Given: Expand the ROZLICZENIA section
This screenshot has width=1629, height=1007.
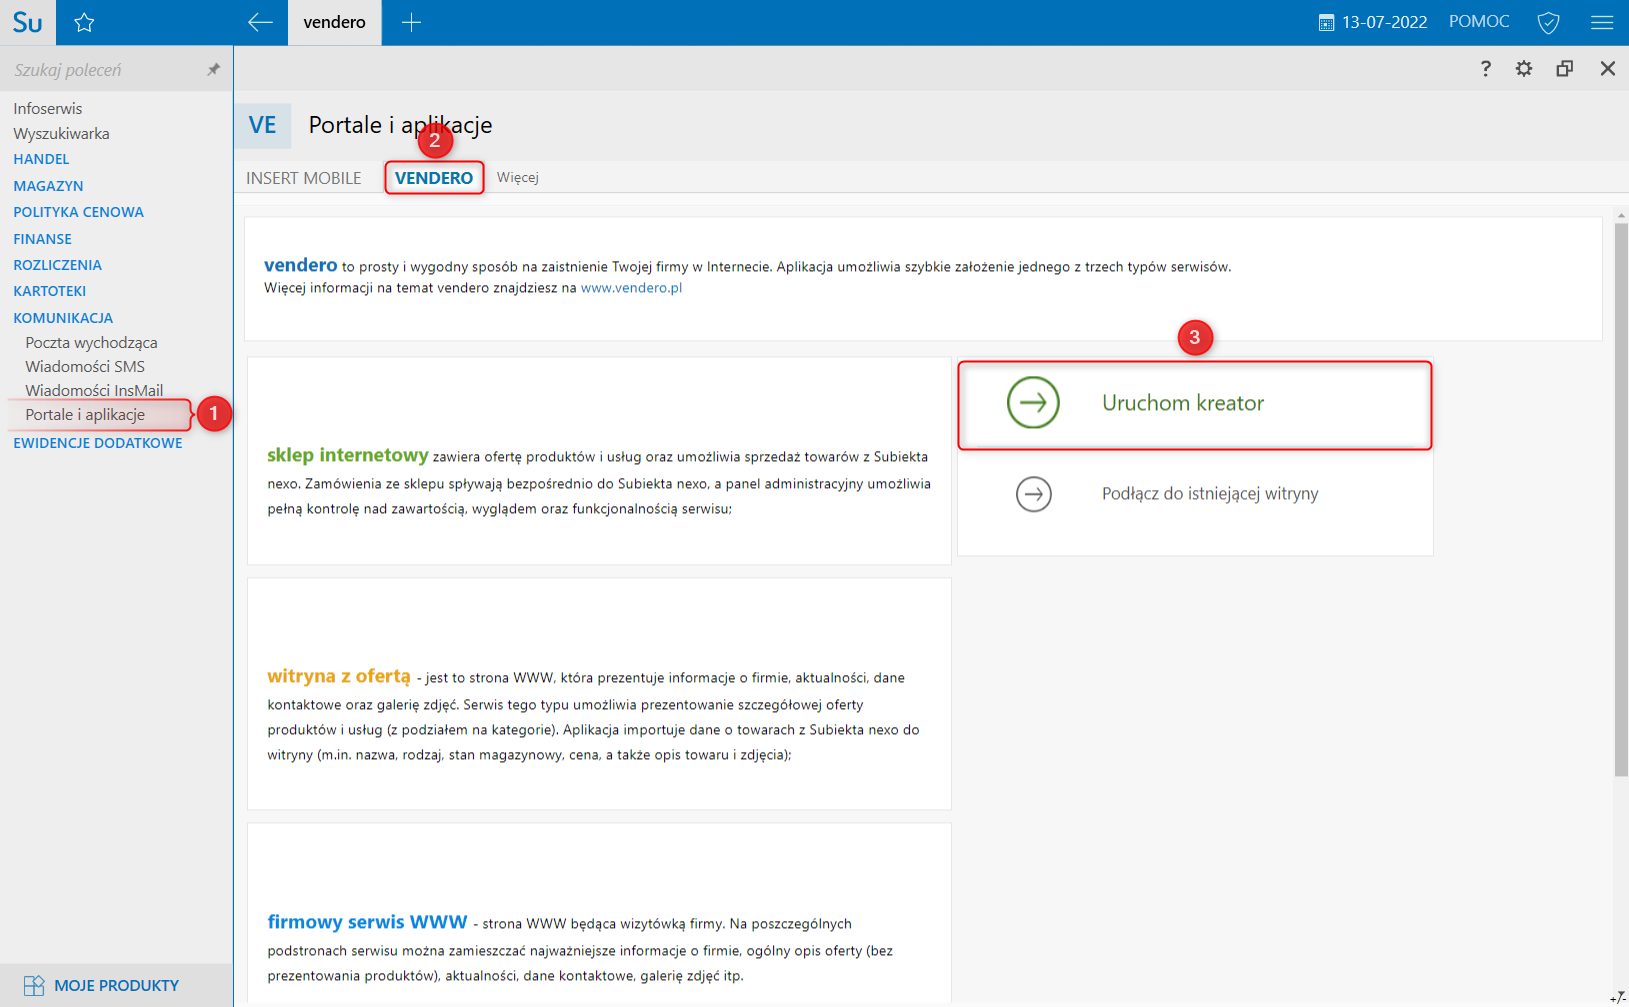Looking at the screenshot, I should point(57,265).
